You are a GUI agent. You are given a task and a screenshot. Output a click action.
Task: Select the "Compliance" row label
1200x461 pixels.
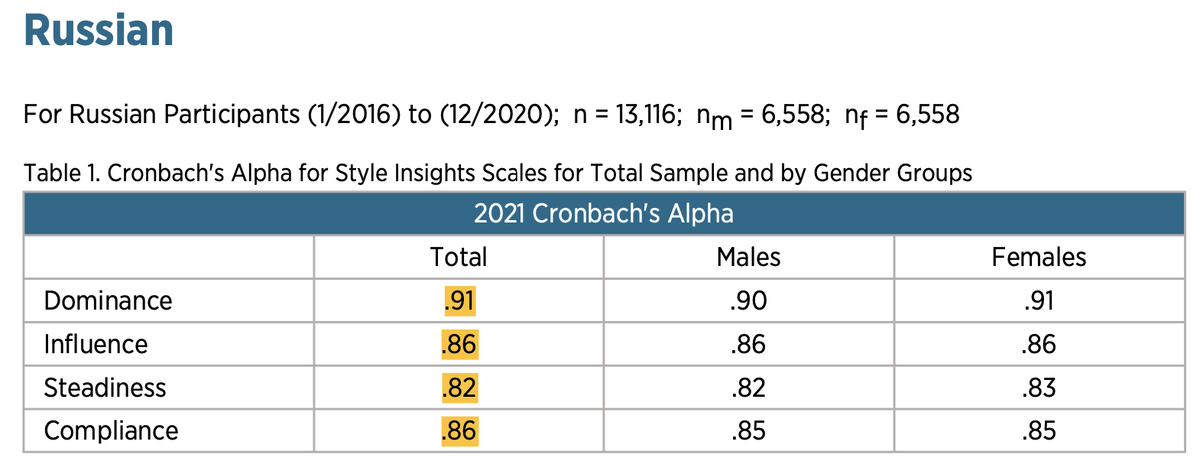[x=111, y=431]
